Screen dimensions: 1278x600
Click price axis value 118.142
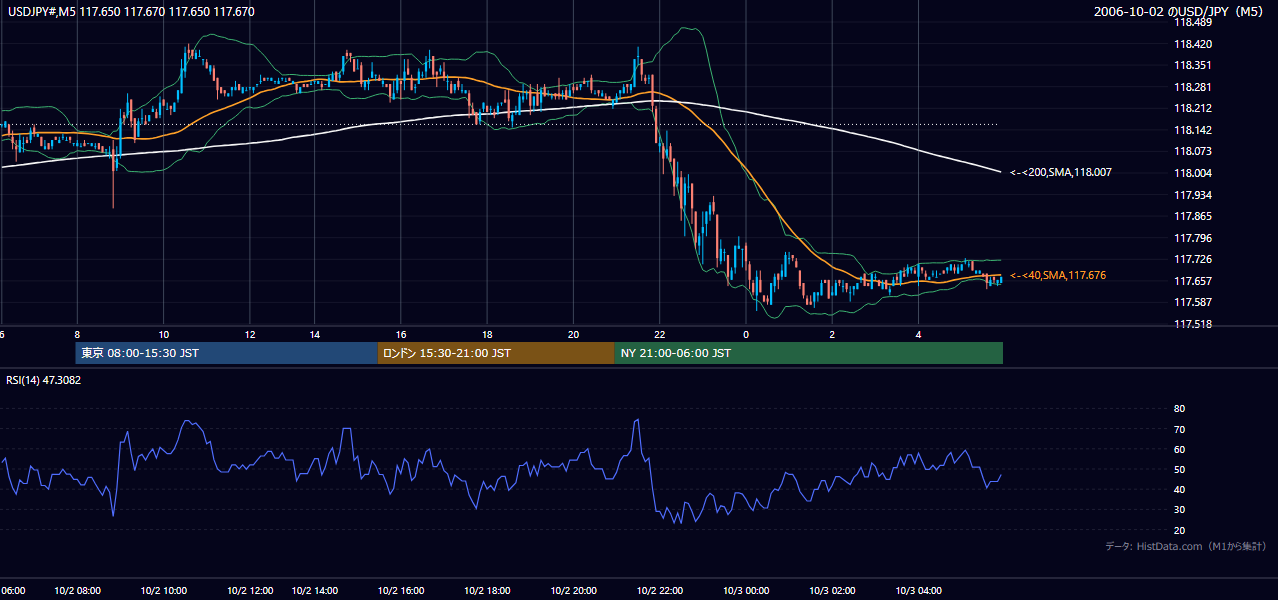click(1192, 130)
